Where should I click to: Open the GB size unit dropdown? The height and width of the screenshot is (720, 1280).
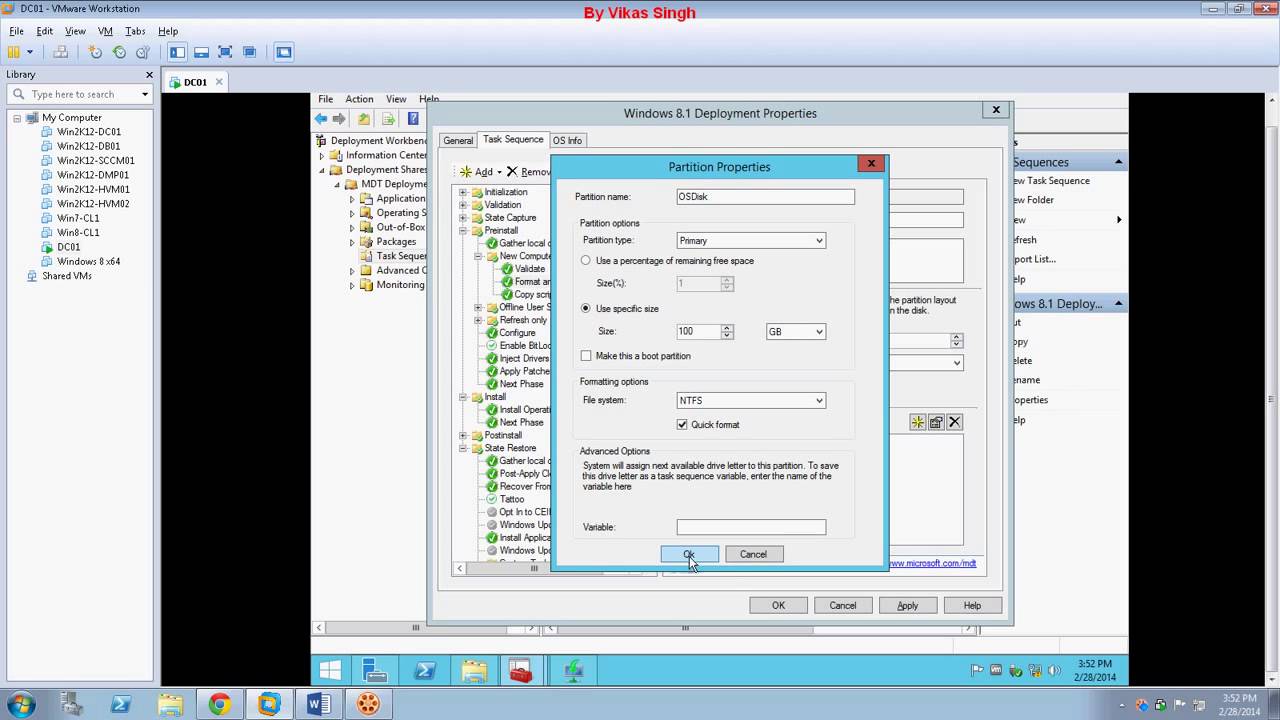pos(796,331)
